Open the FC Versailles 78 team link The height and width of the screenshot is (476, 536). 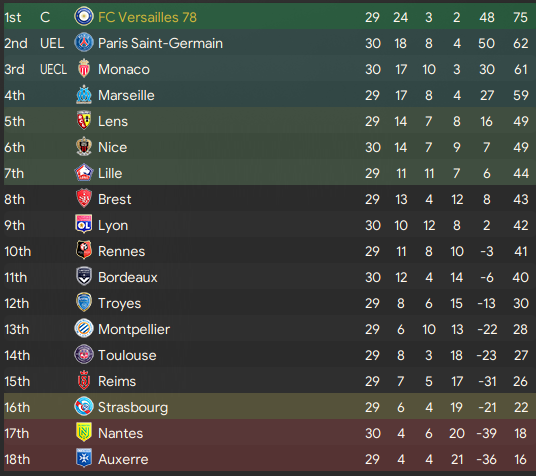(147, 17)
